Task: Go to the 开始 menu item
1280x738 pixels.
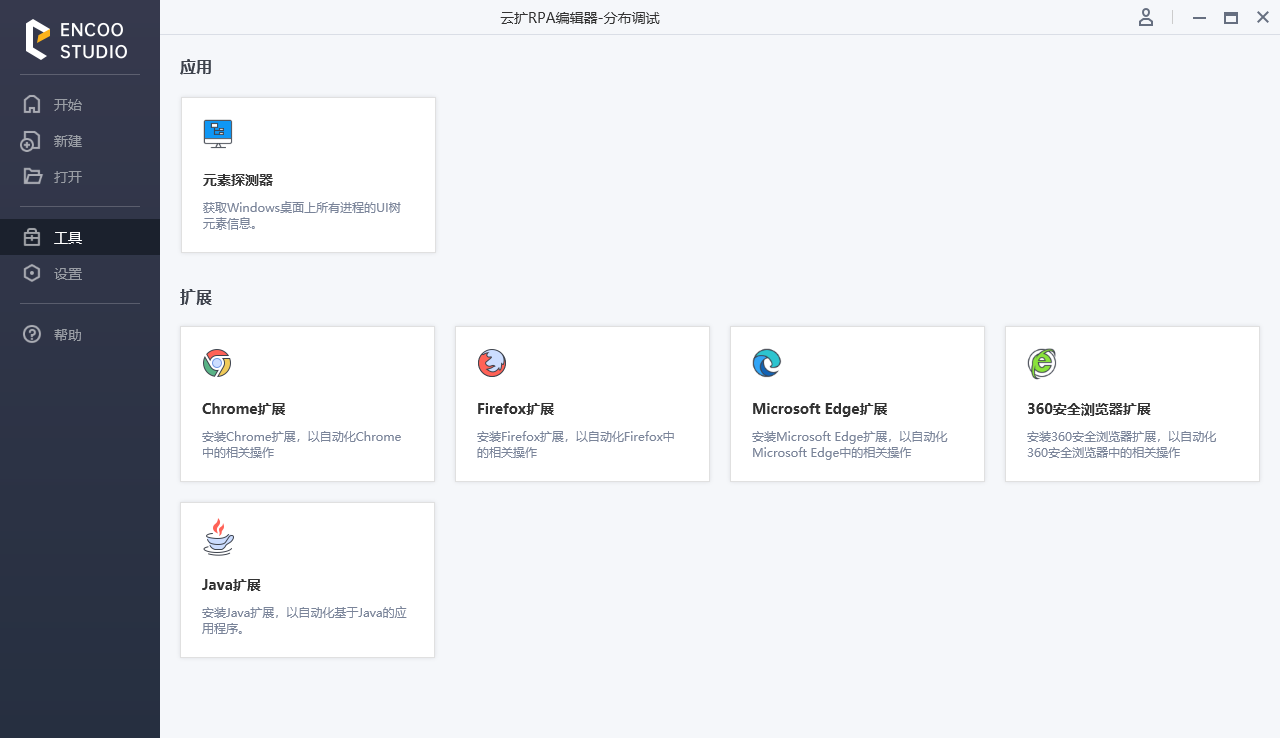Action: [80, 104]
